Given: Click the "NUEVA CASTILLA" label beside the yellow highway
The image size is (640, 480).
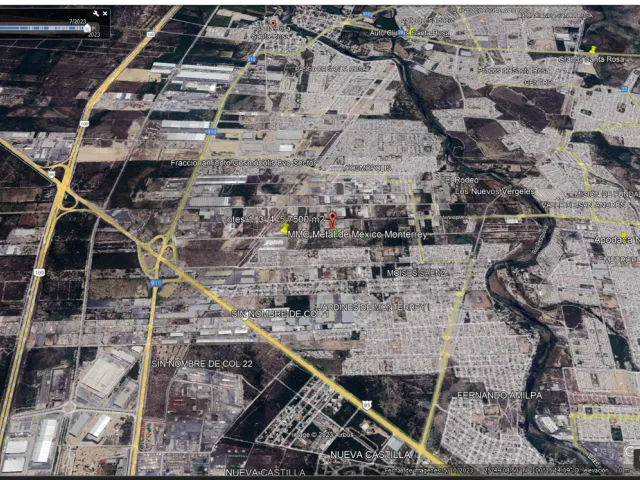Looking at the screenshot, I should pos(370,455).
